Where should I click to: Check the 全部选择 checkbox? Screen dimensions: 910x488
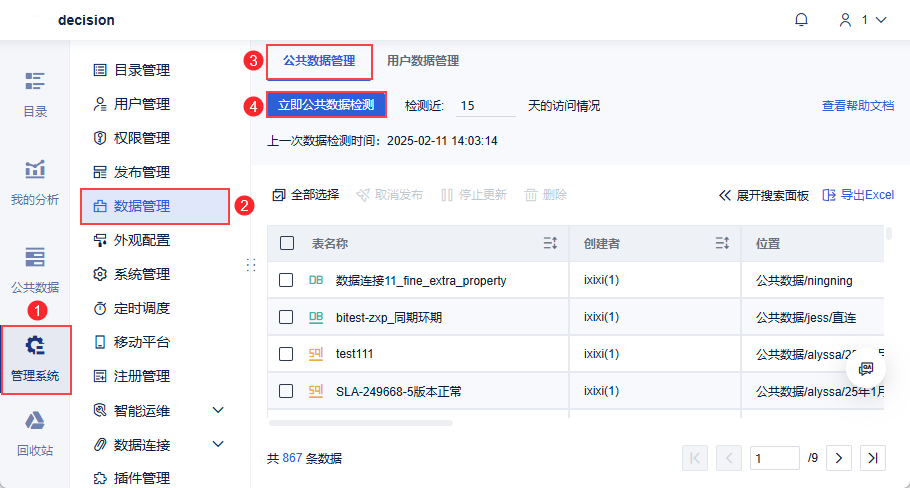tap(279, 195)
